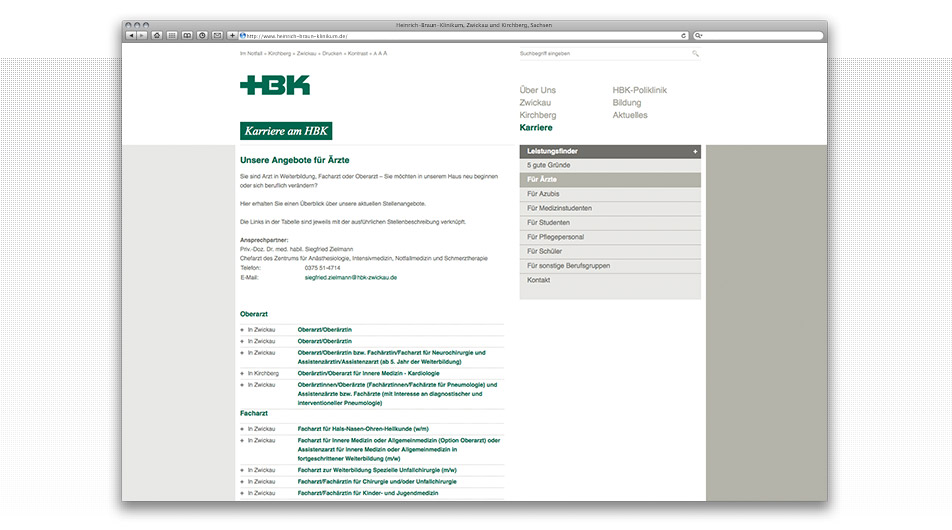Click the Suchbegriff eingeben search field

(x=600, y=54)
